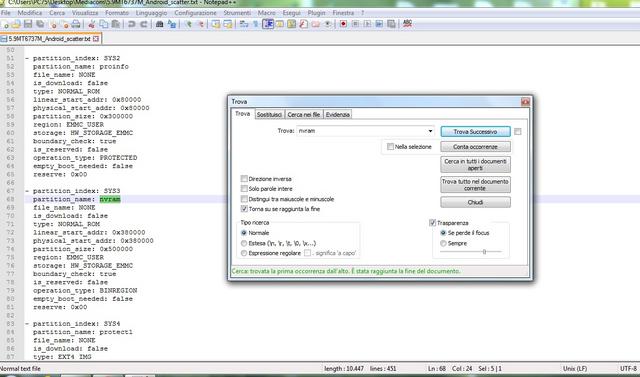640x377 pixels.
Task: Adjust the transparency slider
Action: coord(484,252)
